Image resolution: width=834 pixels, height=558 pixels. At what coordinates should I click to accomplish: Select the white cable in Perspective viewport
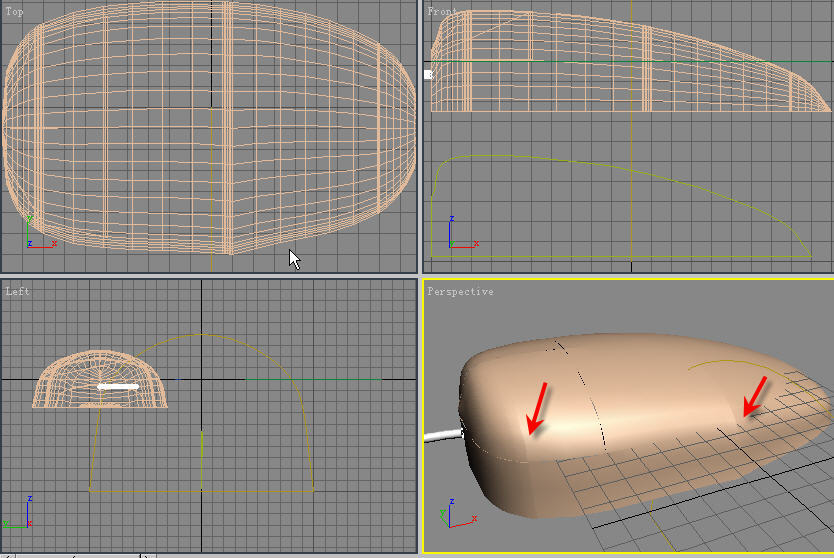(443, 436)
